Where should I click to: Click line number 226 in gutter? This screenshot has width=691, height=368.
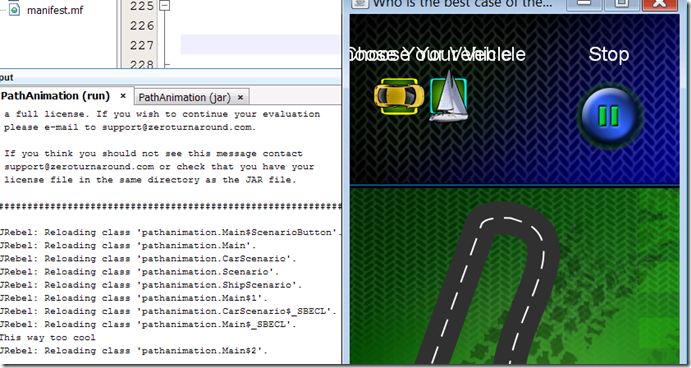142,26
